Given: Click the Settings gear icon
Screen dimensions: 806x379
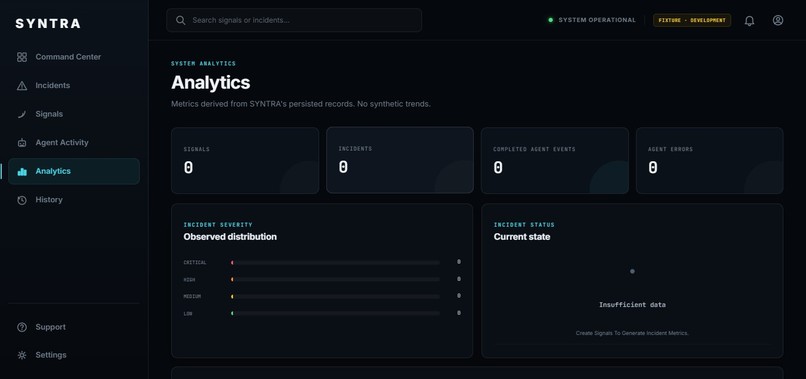Looking at the screenshot, I should click(22, 355).
